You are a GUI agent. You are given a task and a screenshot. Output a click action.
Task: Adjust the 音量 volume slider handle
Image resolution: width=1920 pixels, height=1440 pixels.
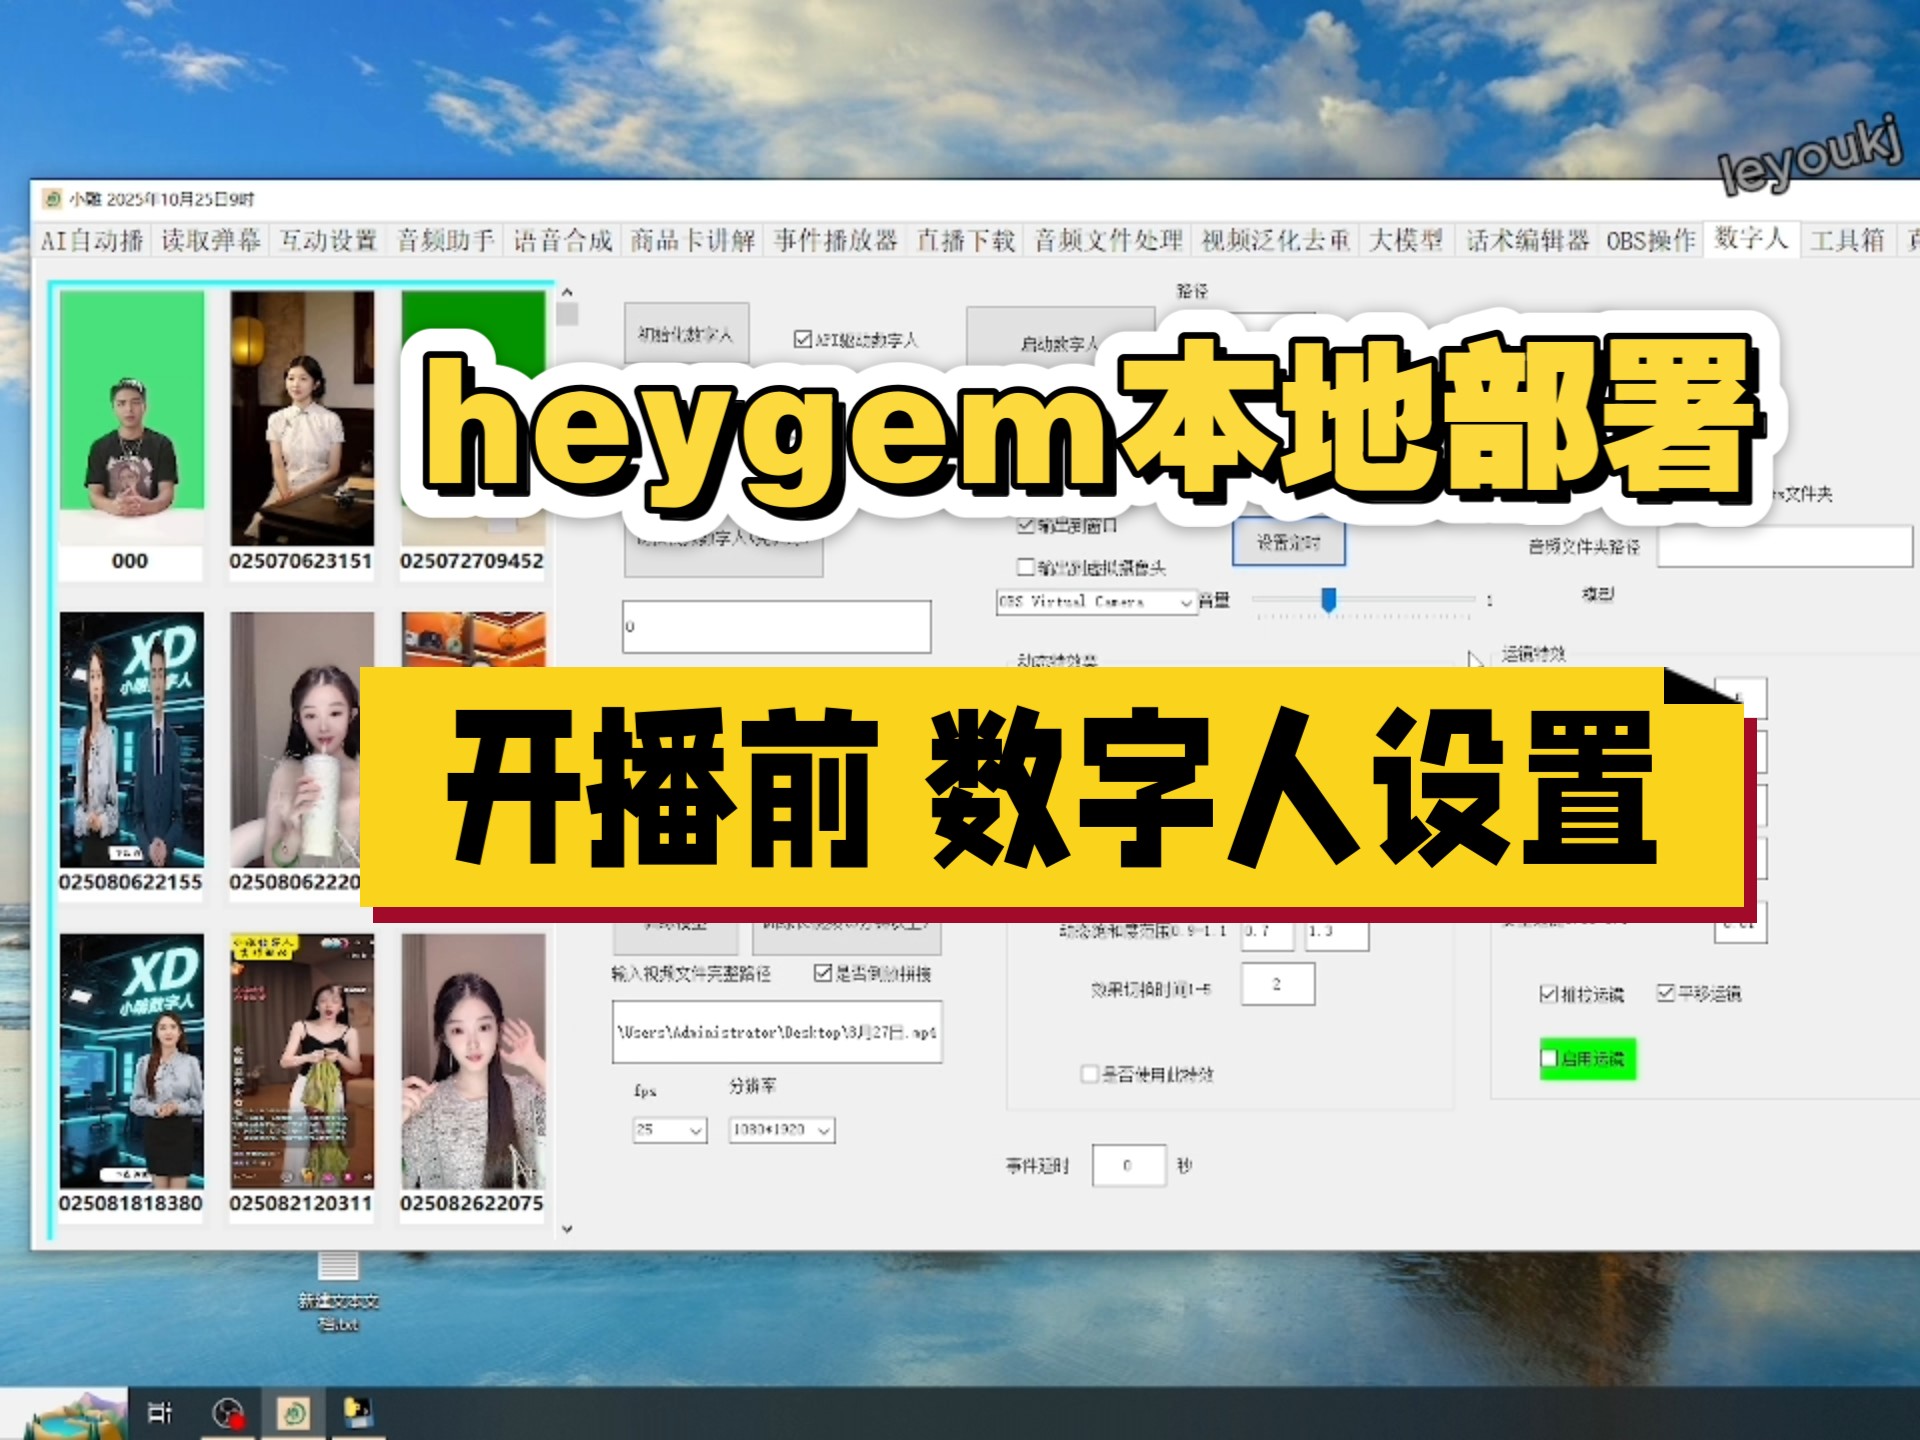point(1329,599)
